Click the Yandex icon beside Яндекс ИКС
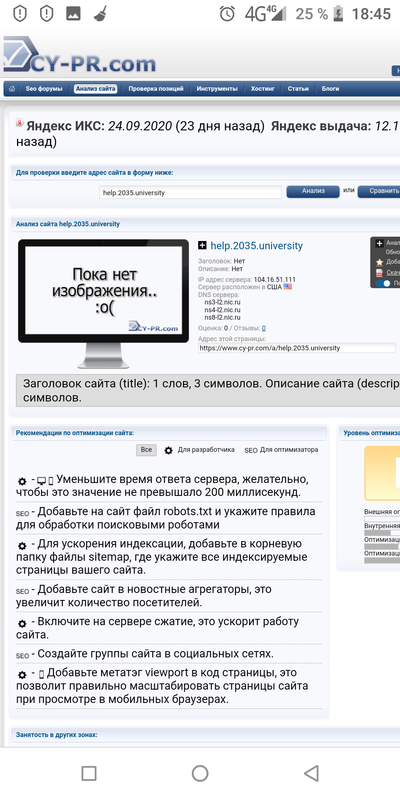This screenshot has height=800, width=400. (19, 123)
